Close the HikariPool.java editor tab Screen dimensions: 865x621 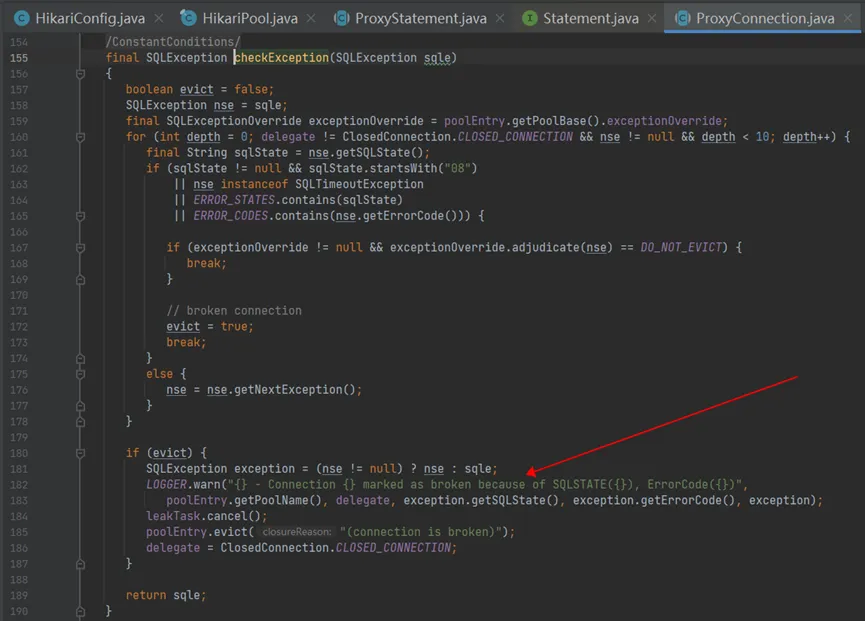(310, 19)
